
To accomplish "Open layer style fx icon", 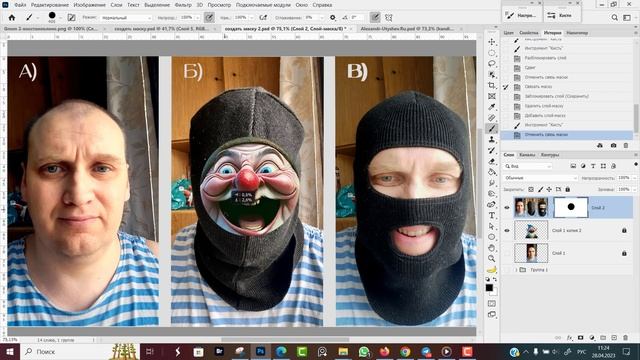I will [x=569, y=338].
